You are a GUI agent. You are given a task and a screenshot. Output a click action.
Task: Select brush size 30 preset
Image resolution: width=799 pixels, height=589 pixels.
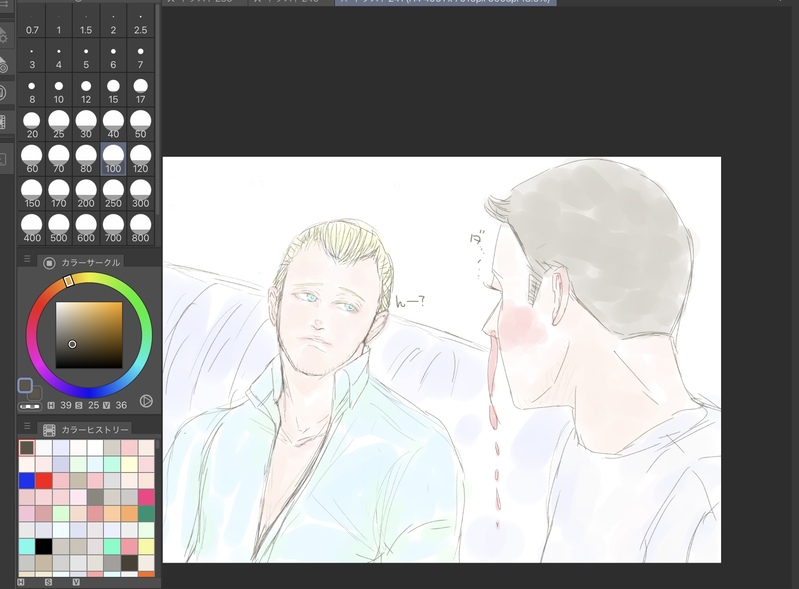tap(86, 125)
